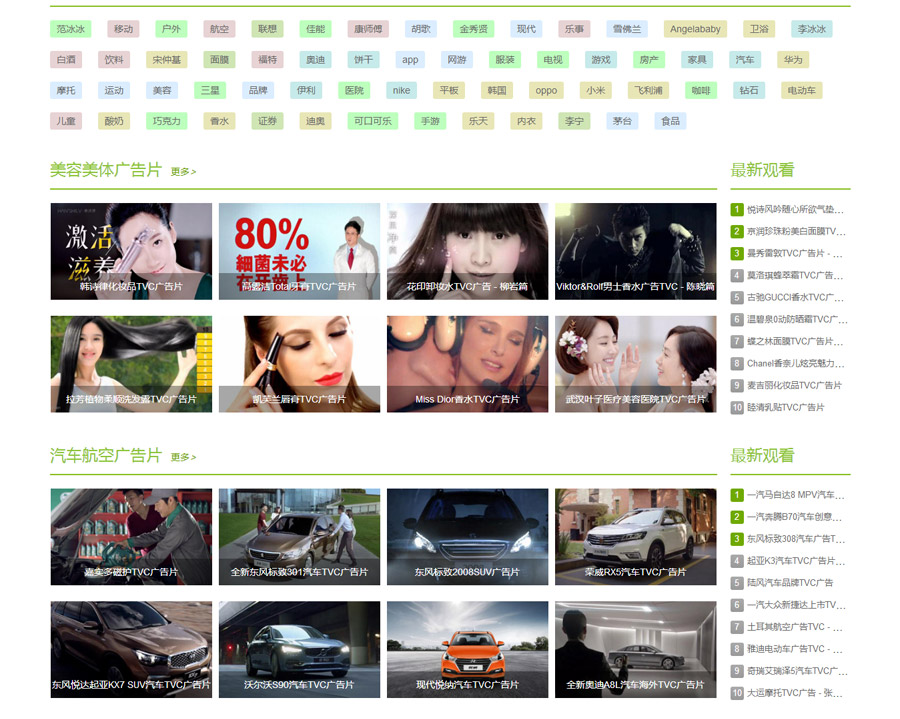Open ranked item 土耳其航空广告TVC
This screenshot has height=719, width=900.
(794, 627)
